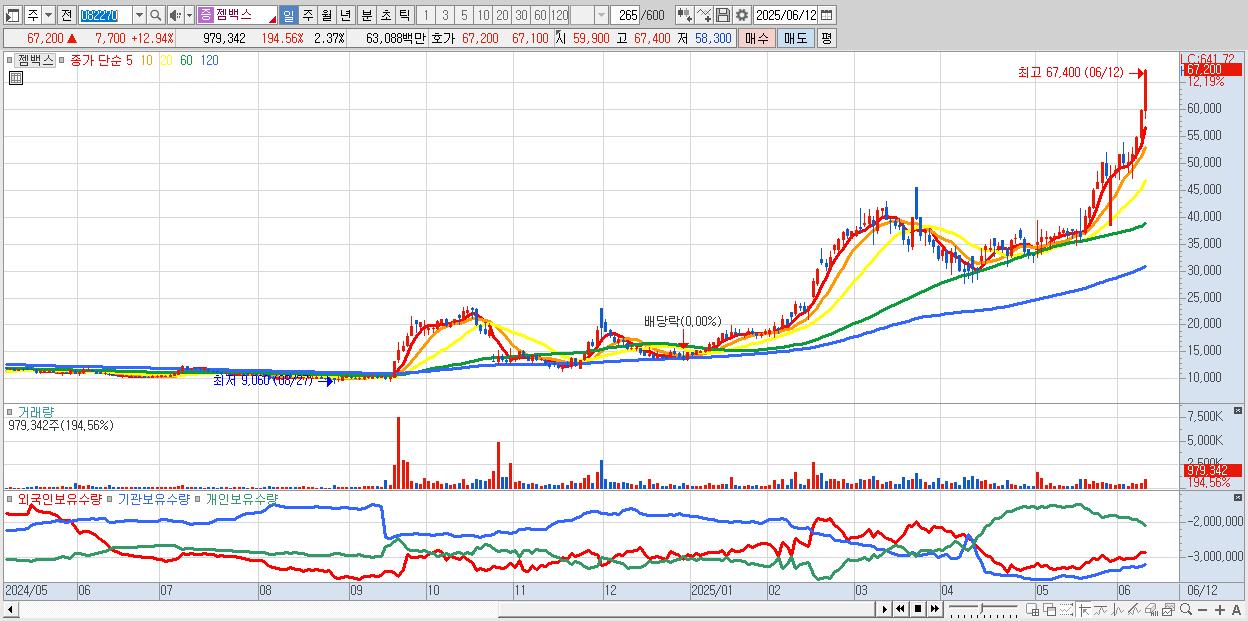Choose the 5 interval button

pyautogui.click(x=464, y=15)
